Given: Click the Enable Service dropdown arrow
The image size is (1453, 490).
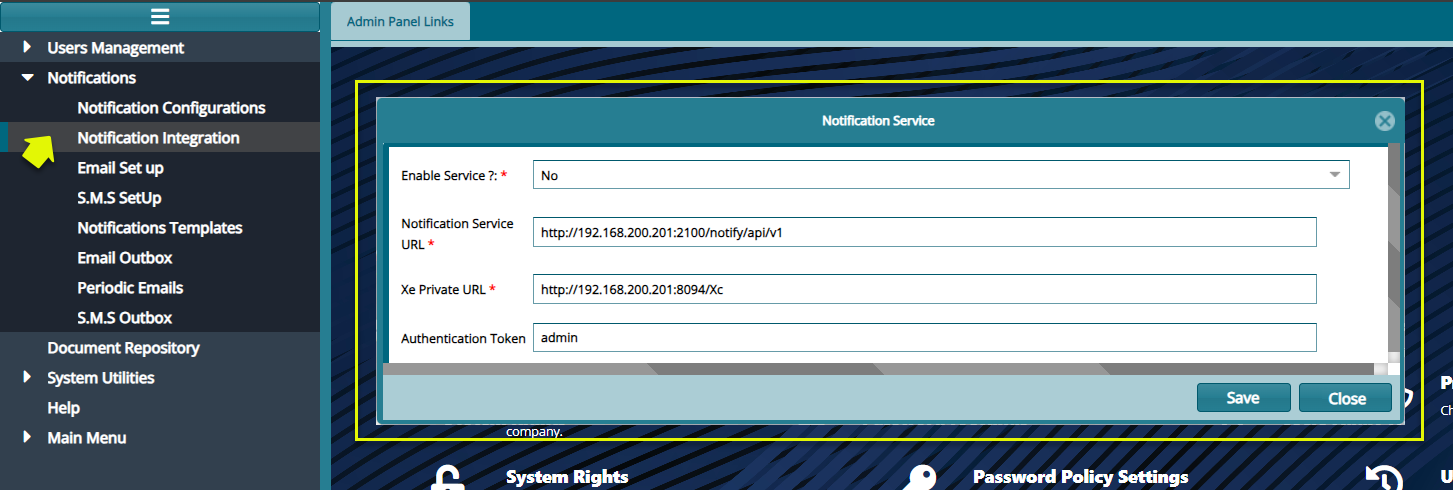Looking at the screenshot, I should click(x=1334, y=175).
